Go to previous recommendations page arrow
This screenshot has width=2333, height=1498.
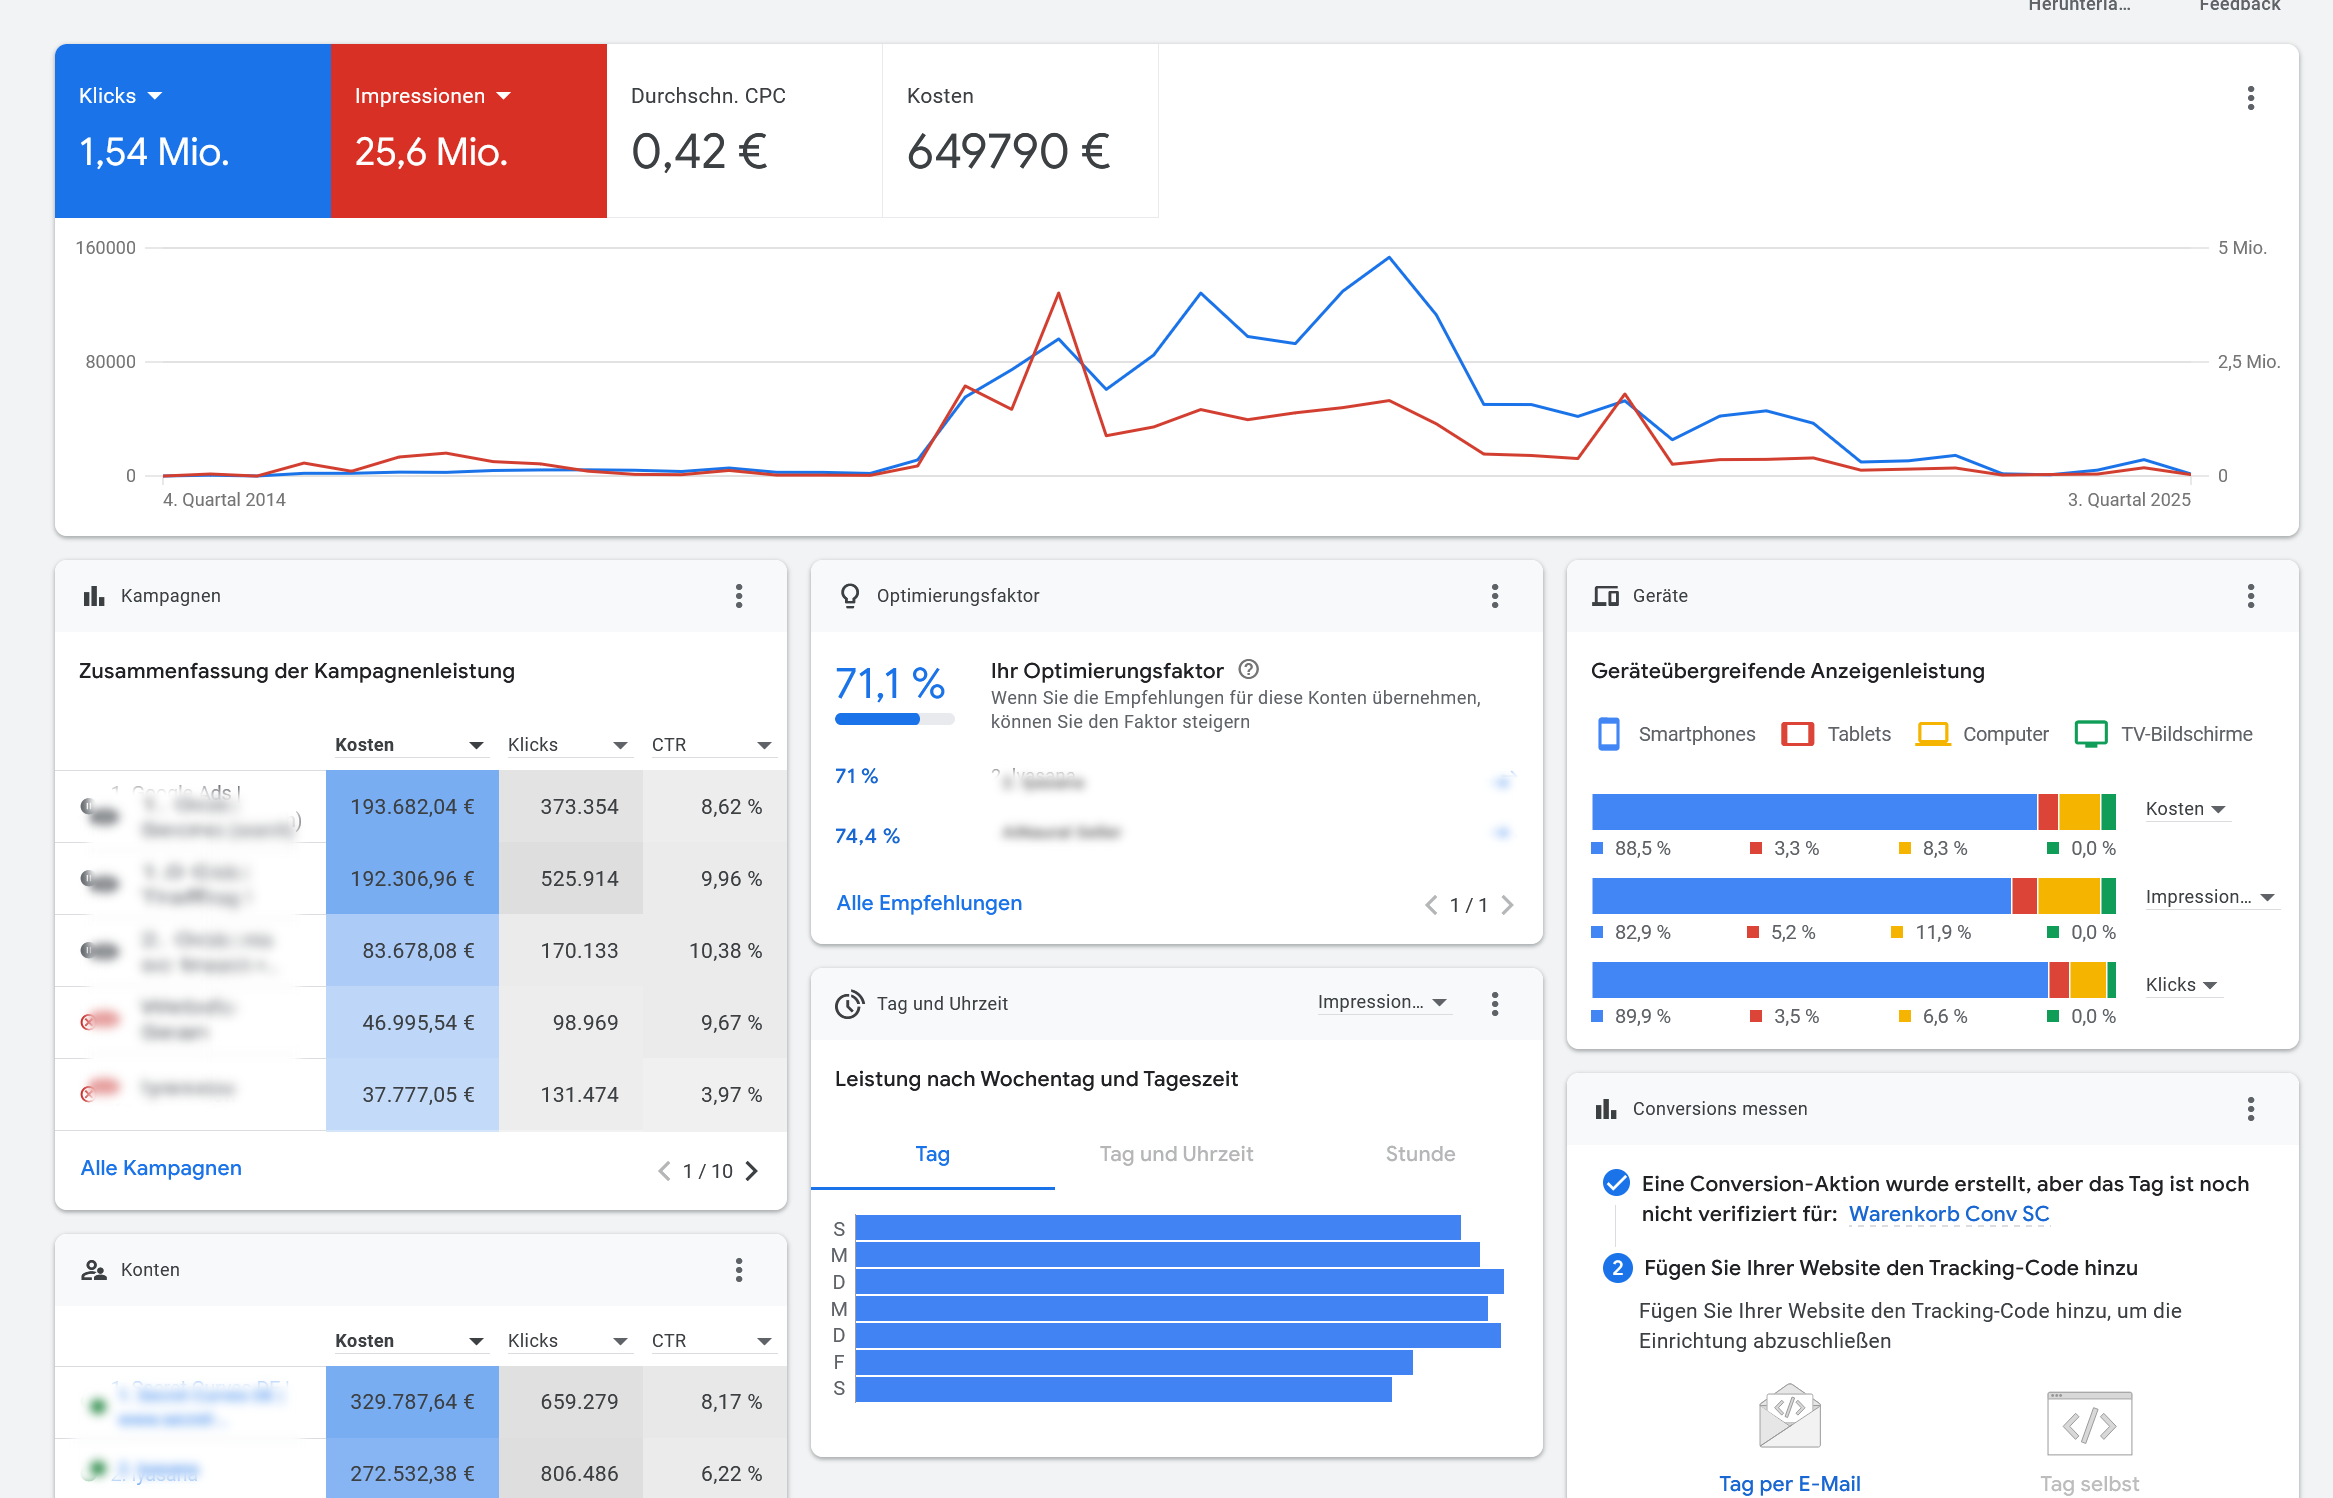1431,905
